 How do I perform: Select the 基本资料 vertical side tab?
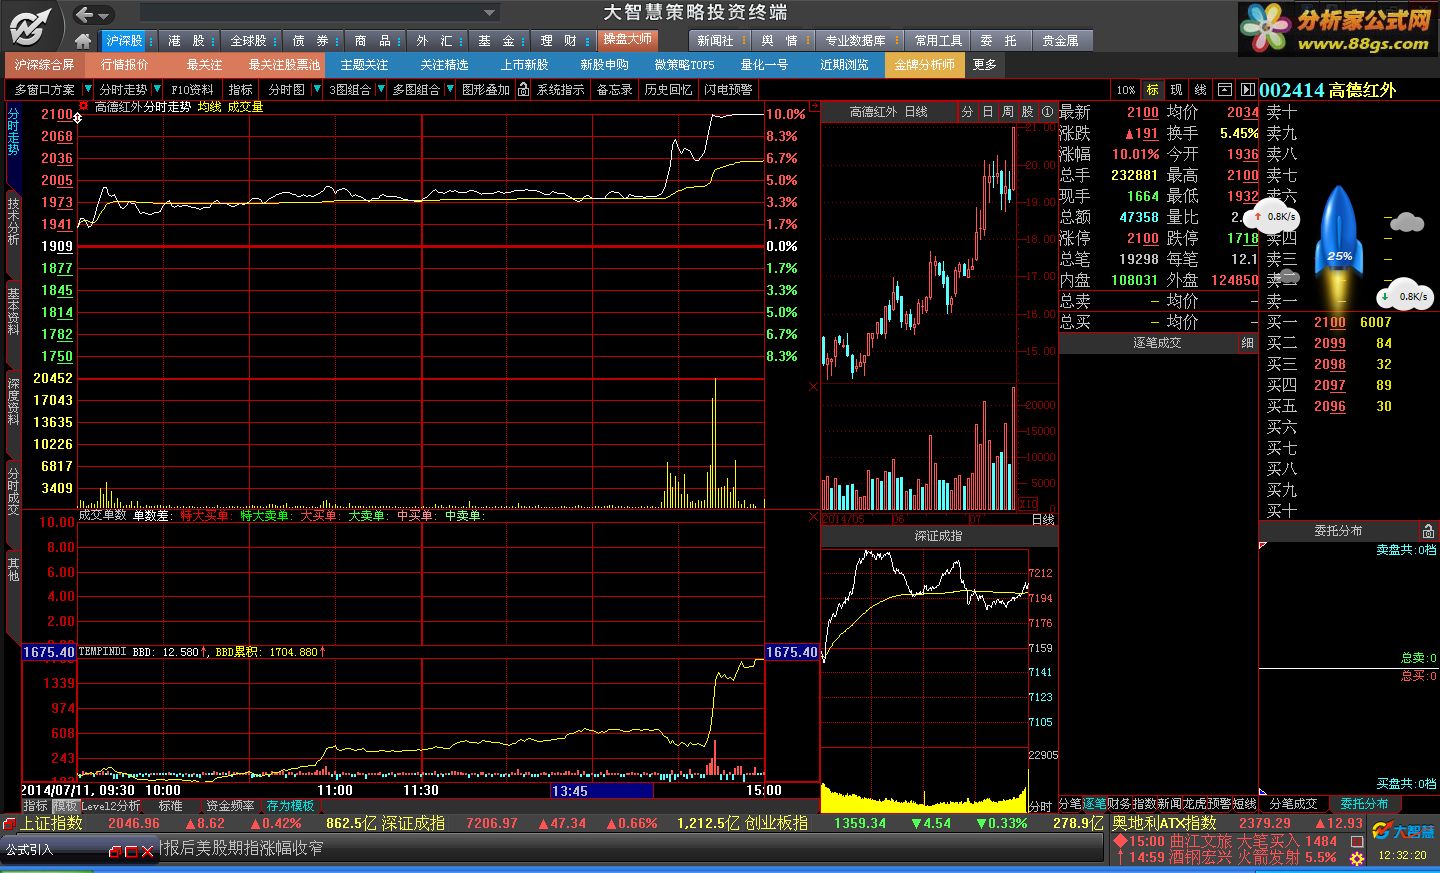(x=13, y=311)
